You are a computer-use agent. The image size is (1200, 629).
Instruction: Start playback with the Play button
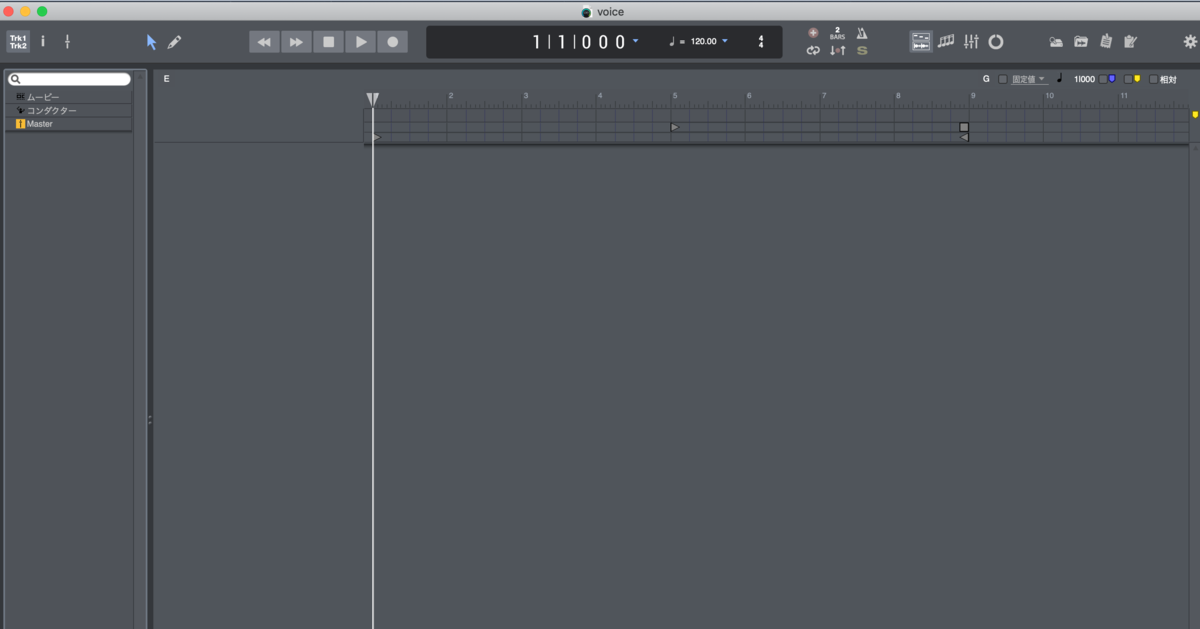360,42
